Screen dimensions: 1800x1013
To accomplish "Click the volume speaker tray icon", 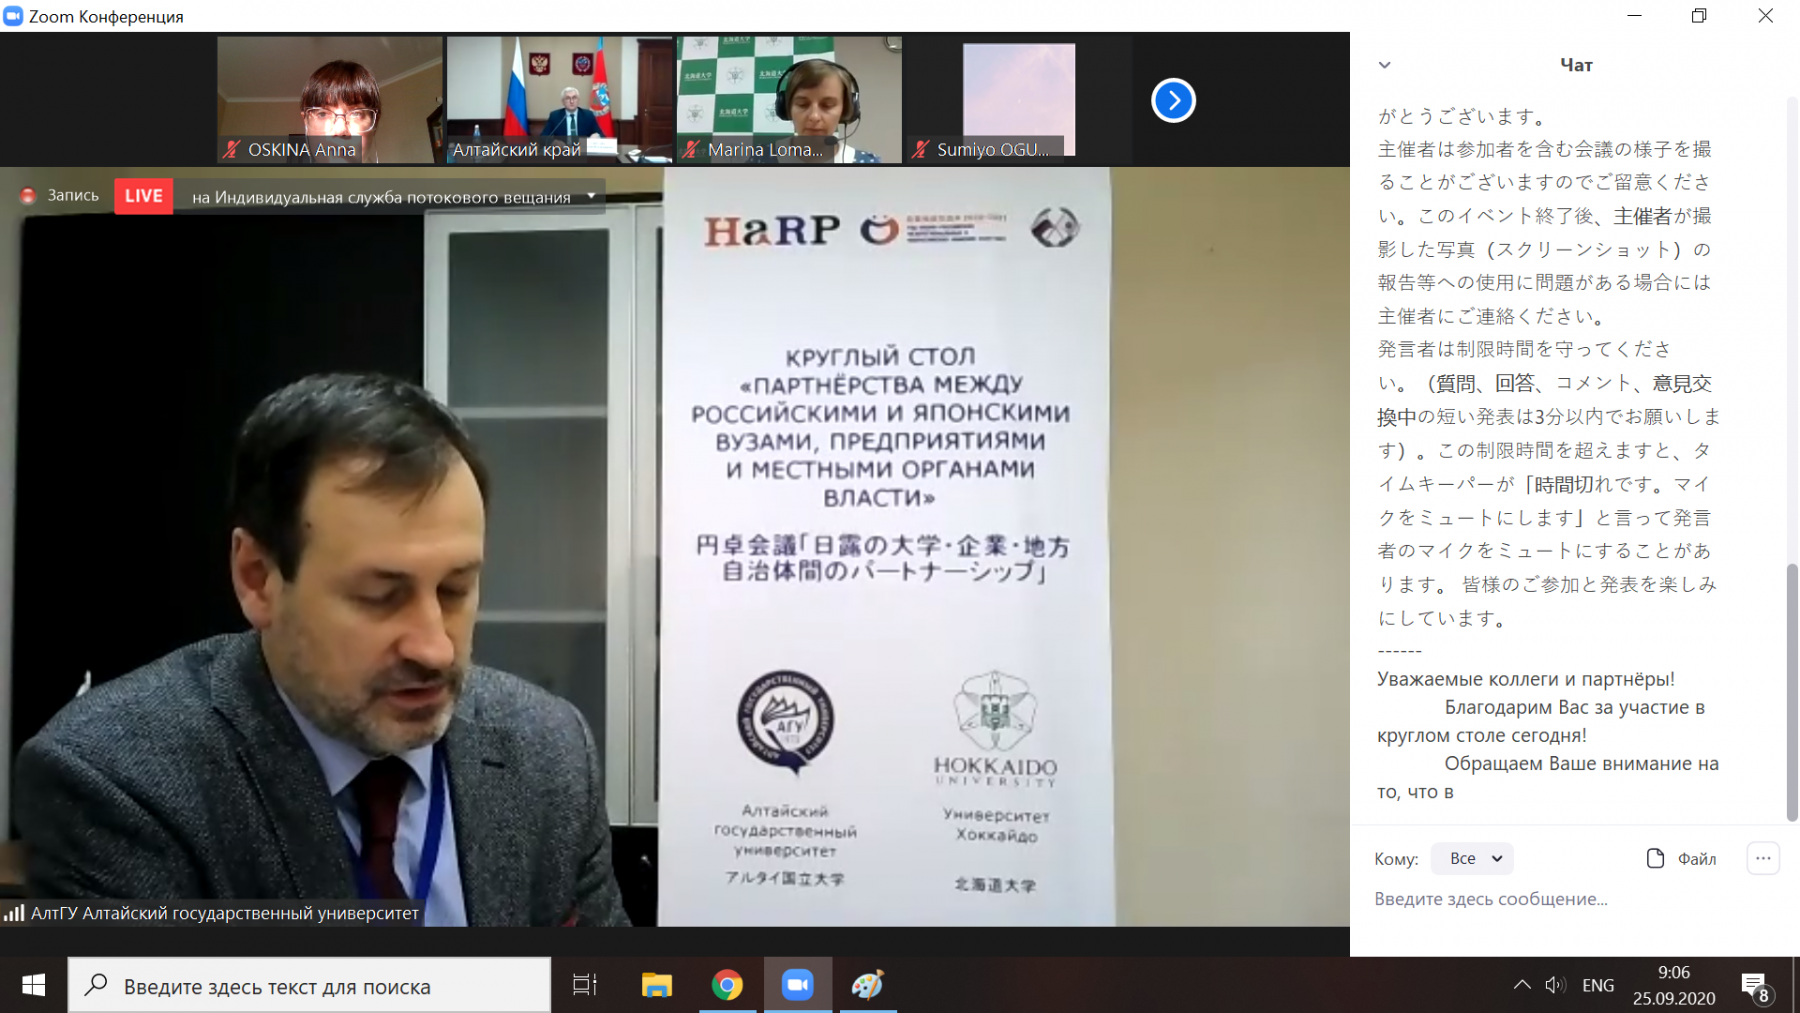I will [x=1555, y=985].
